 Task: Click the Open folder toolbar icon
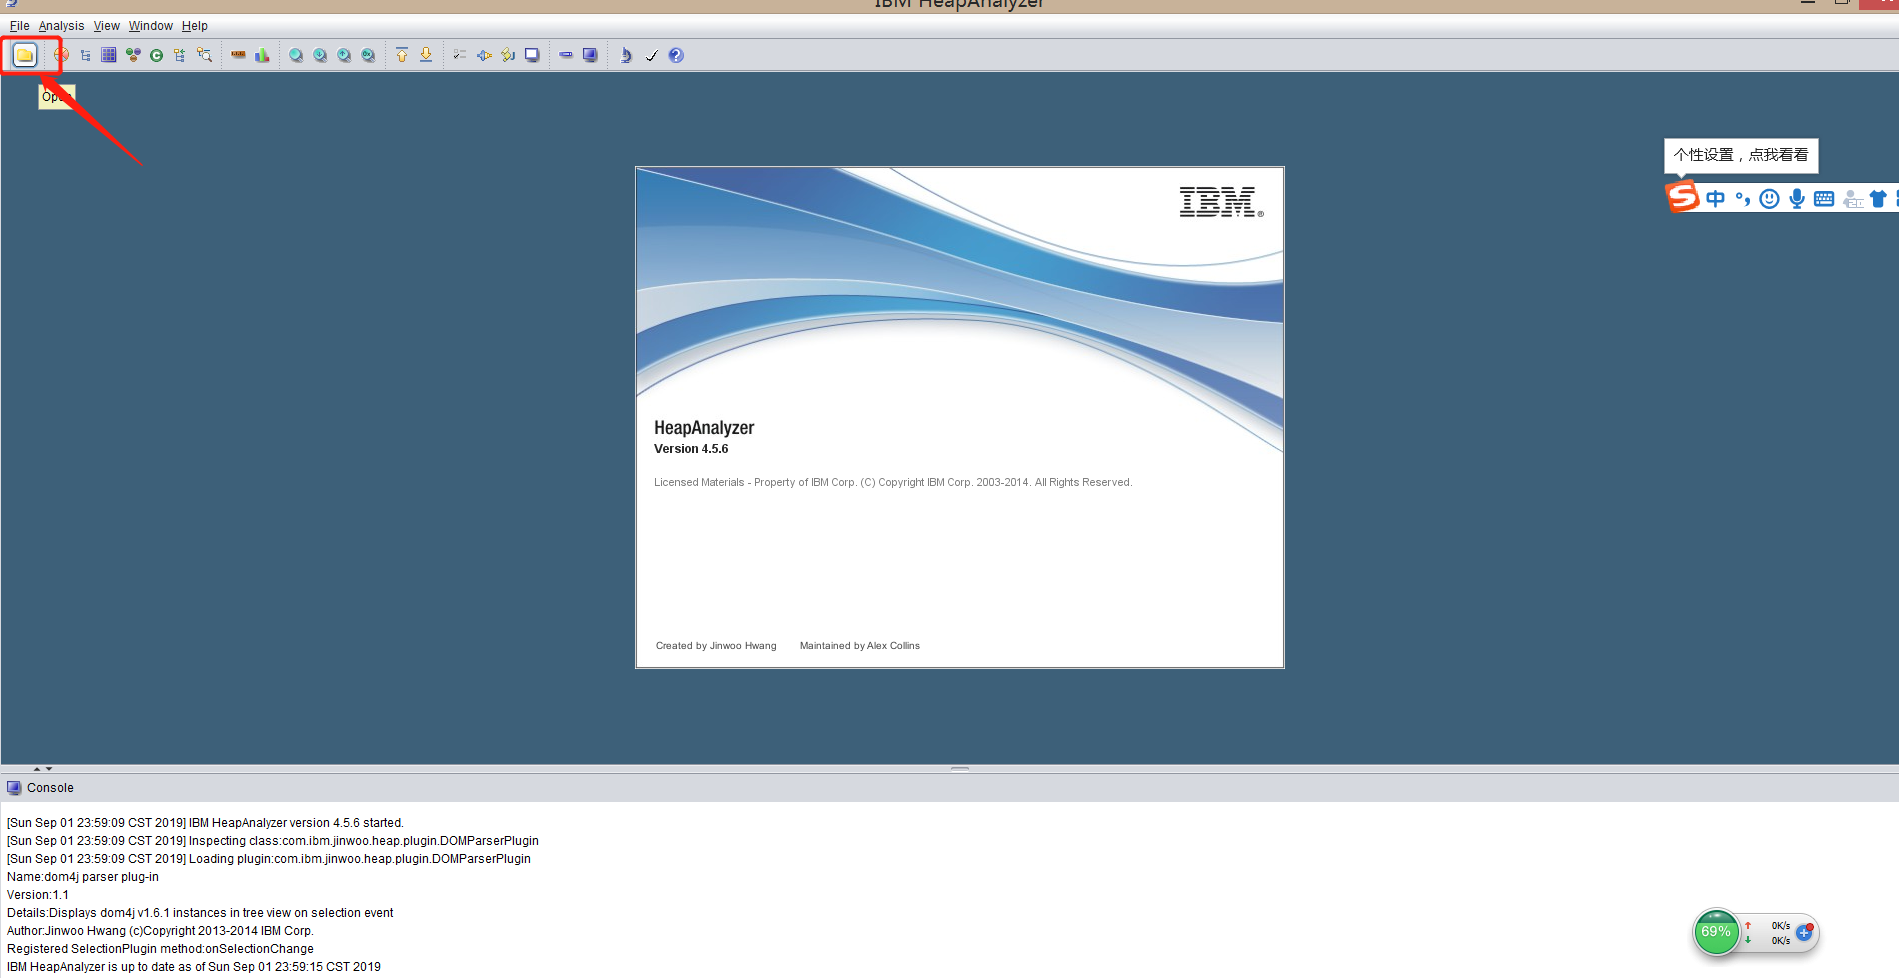[25, 55]
